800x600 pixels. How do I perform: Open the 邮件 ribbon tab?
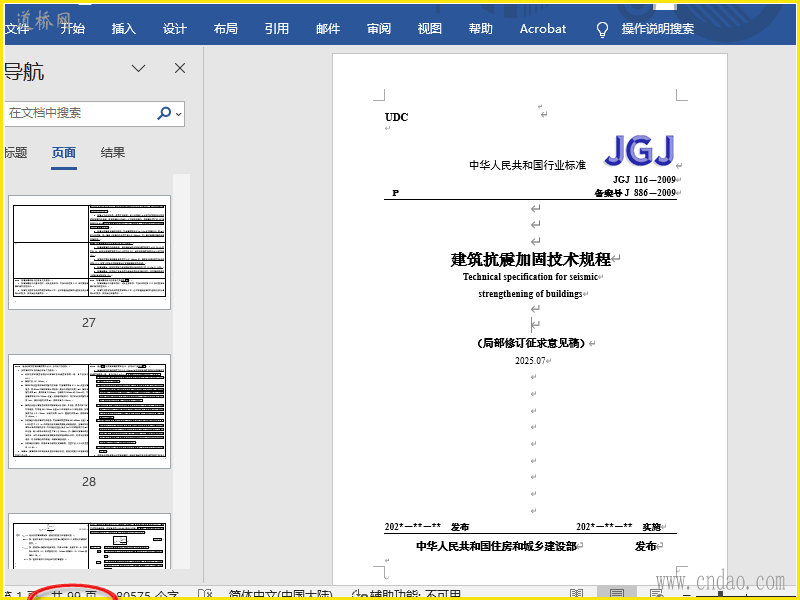328,29
